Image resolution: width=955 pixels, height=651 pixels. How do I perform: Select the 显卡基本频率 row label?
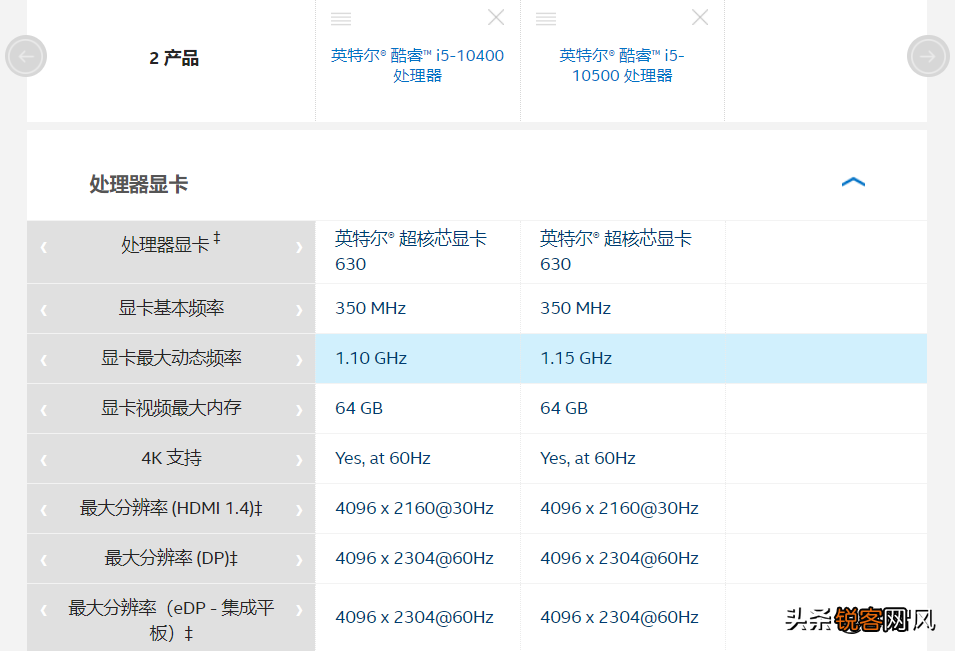coord(171,308)
